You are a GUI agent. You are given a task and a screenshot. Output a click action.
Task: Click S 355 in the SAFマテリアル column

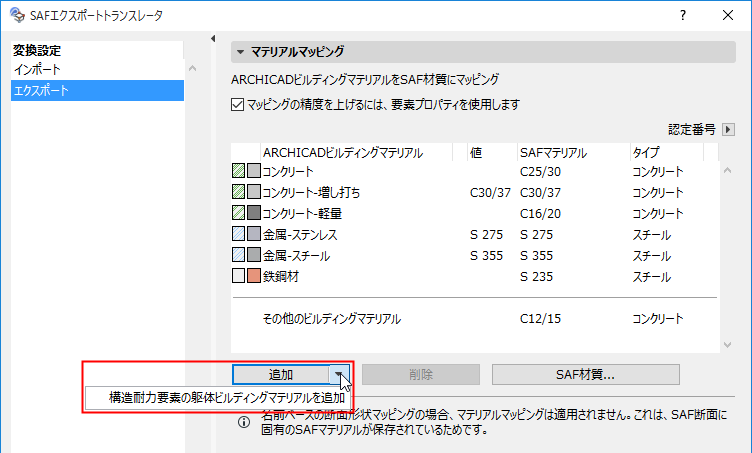[x=536, y=256]
